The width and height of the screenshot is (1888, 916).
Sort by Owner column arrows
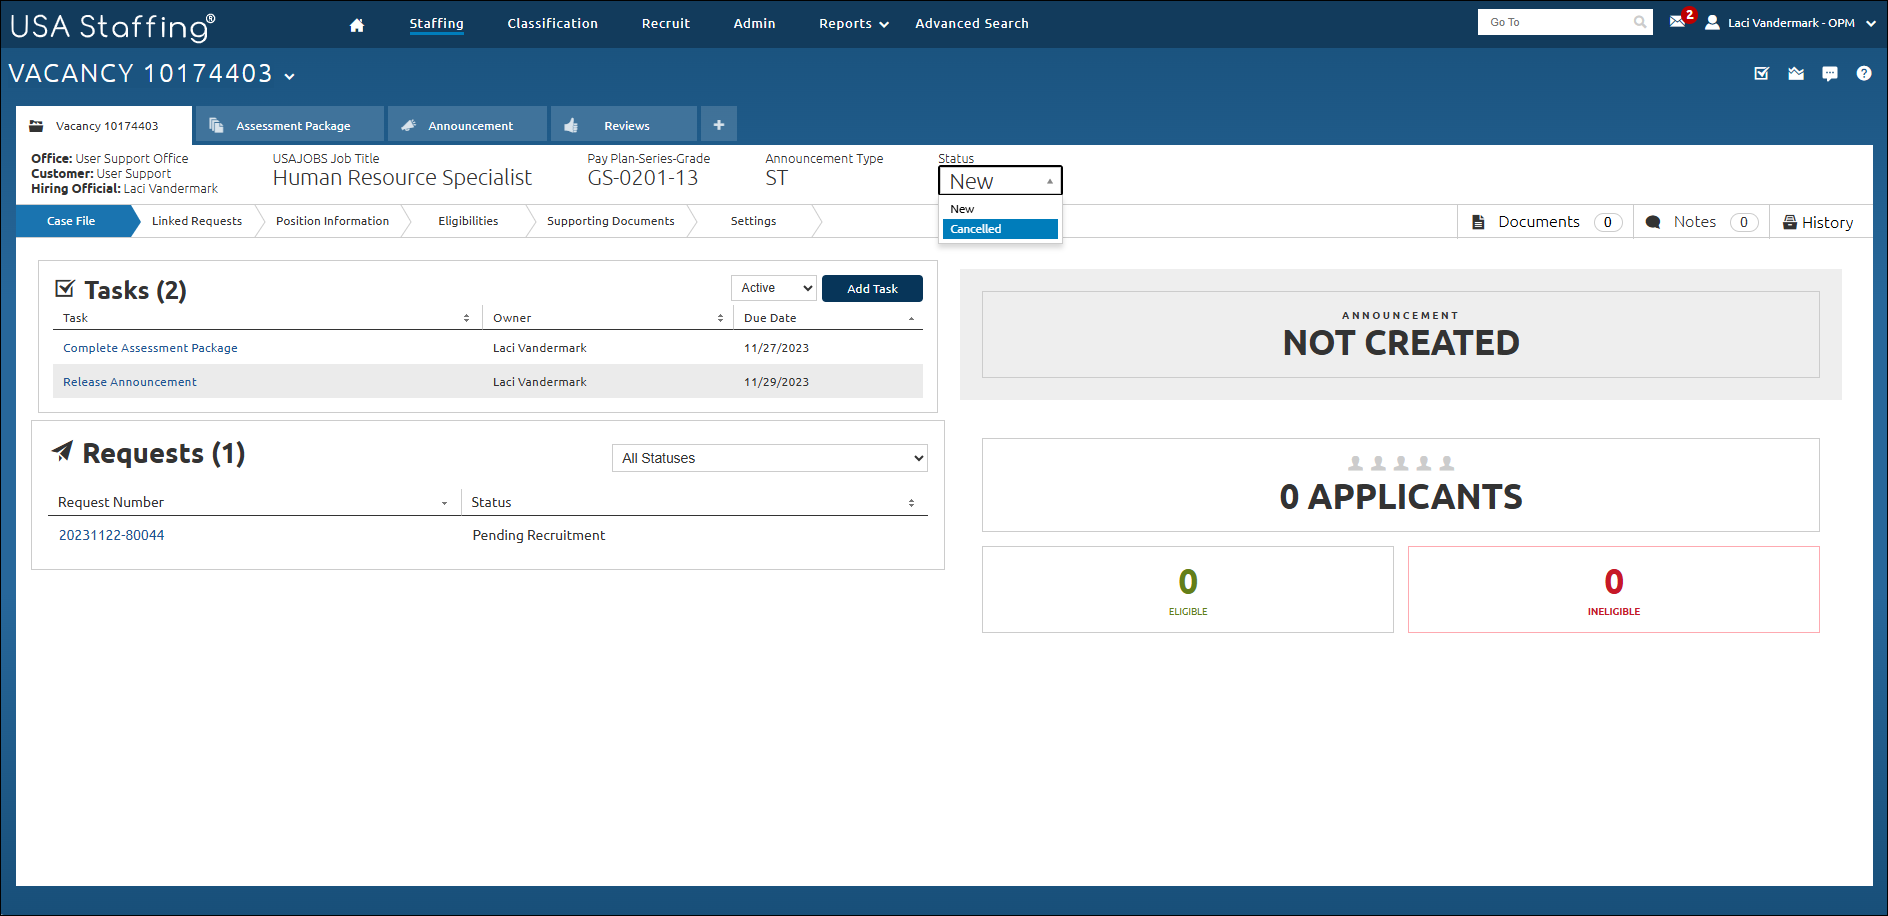point(720,318)
